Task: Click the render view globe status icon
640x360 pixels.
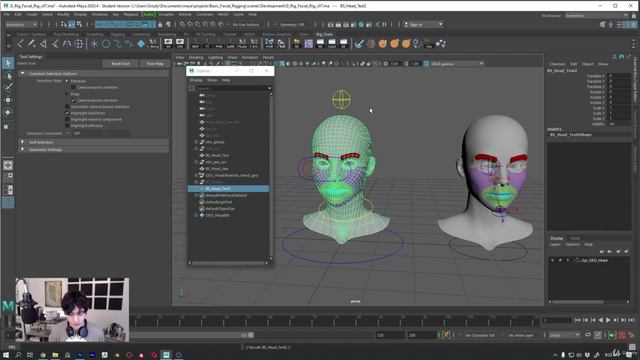Action: click(361, 24)
